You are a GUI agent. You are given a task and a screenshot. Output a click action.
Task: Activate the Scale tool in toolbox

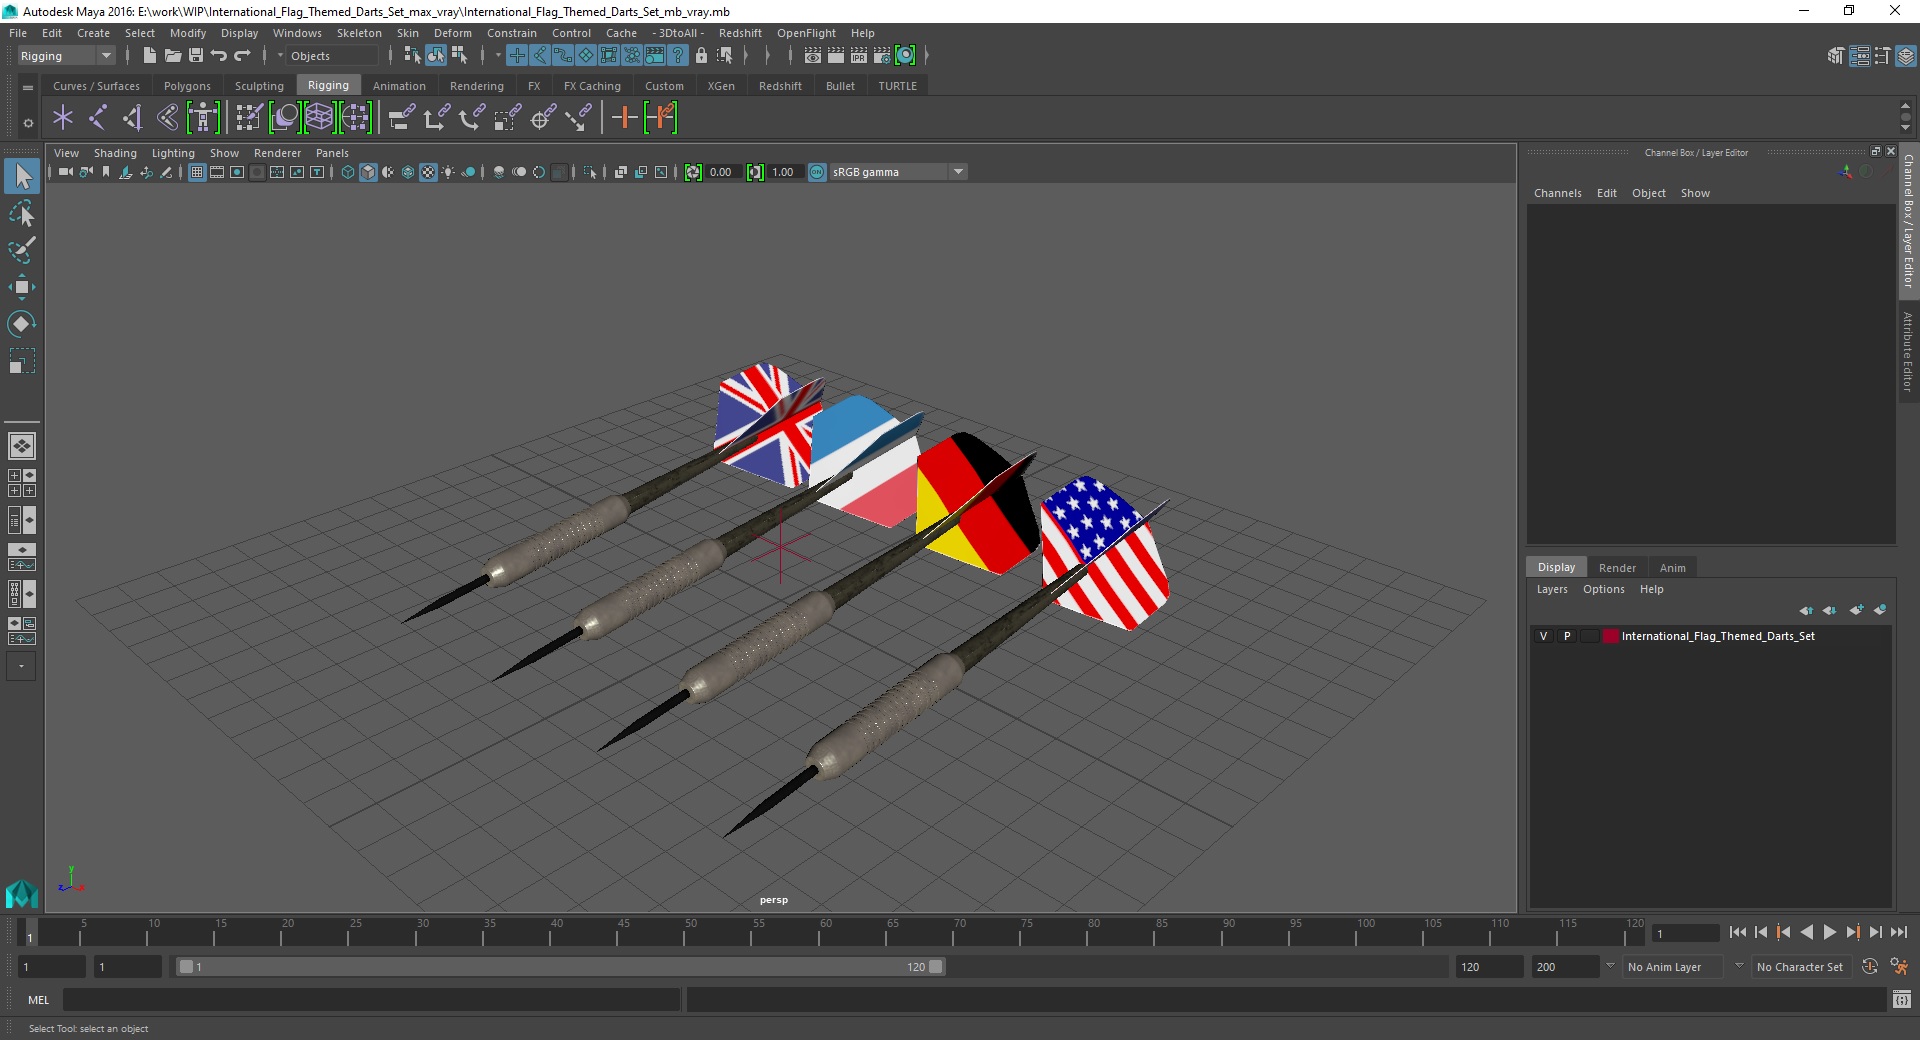click(22, 360)
